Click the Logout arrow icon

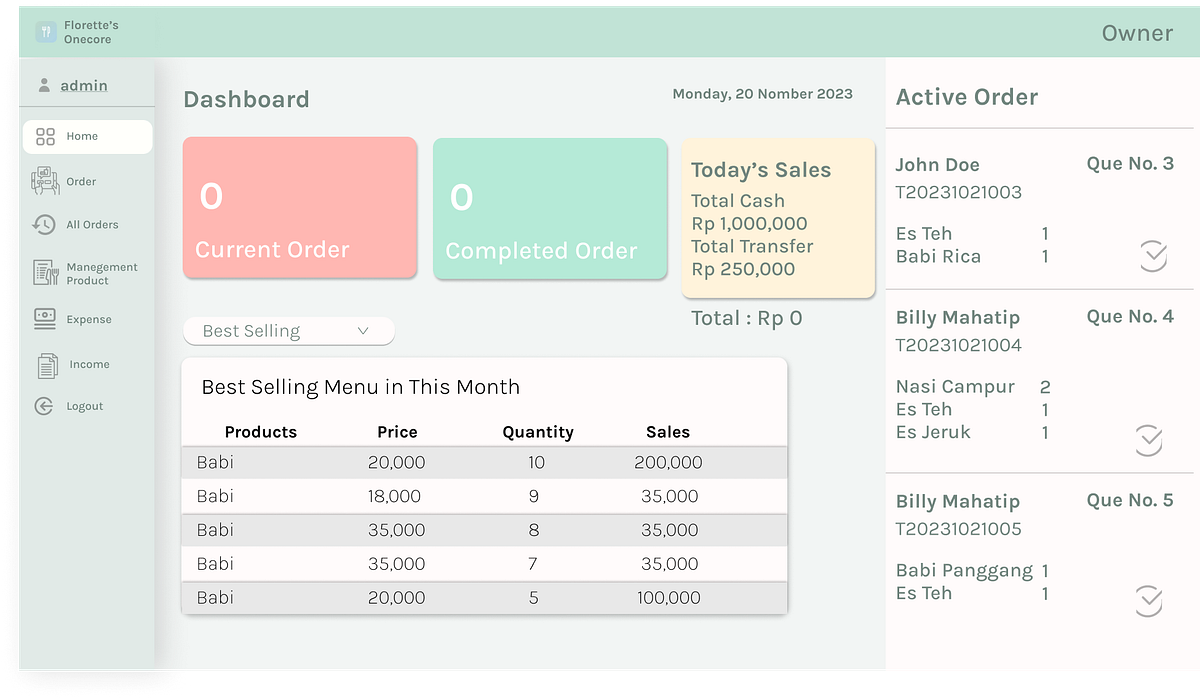pos(43,406)
